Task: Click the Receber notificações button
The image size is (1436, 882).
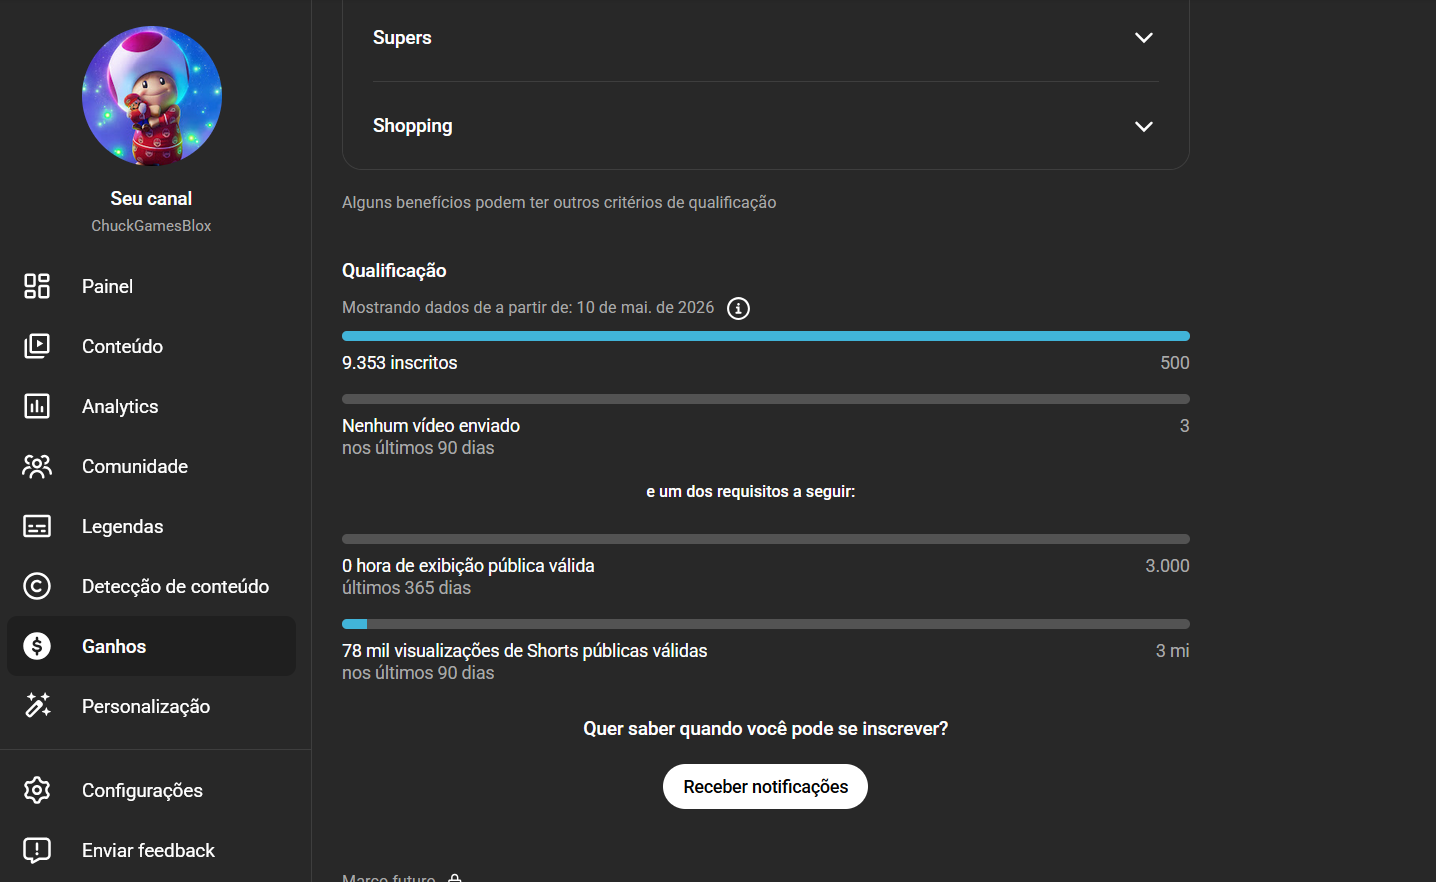Action: pos(765,787)
